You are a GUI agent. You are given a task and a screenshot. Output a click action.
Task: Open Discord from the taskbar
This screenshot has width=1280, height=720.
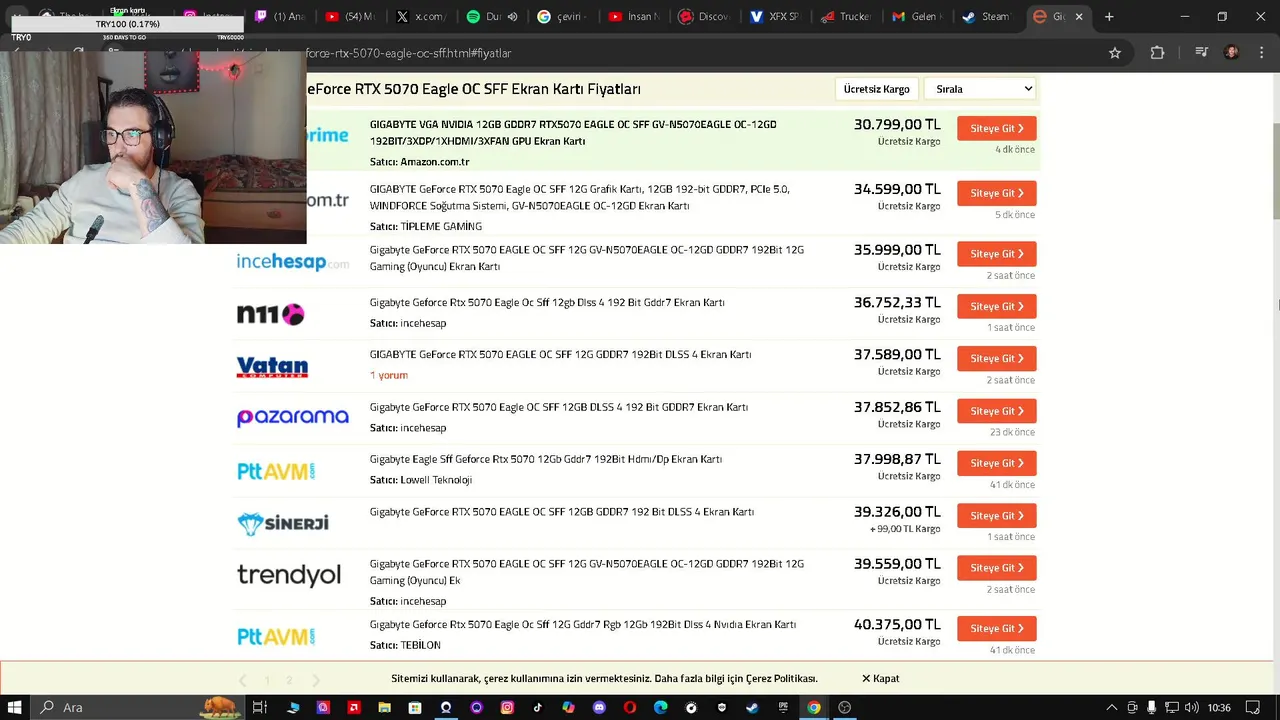(x=599, y=707)
